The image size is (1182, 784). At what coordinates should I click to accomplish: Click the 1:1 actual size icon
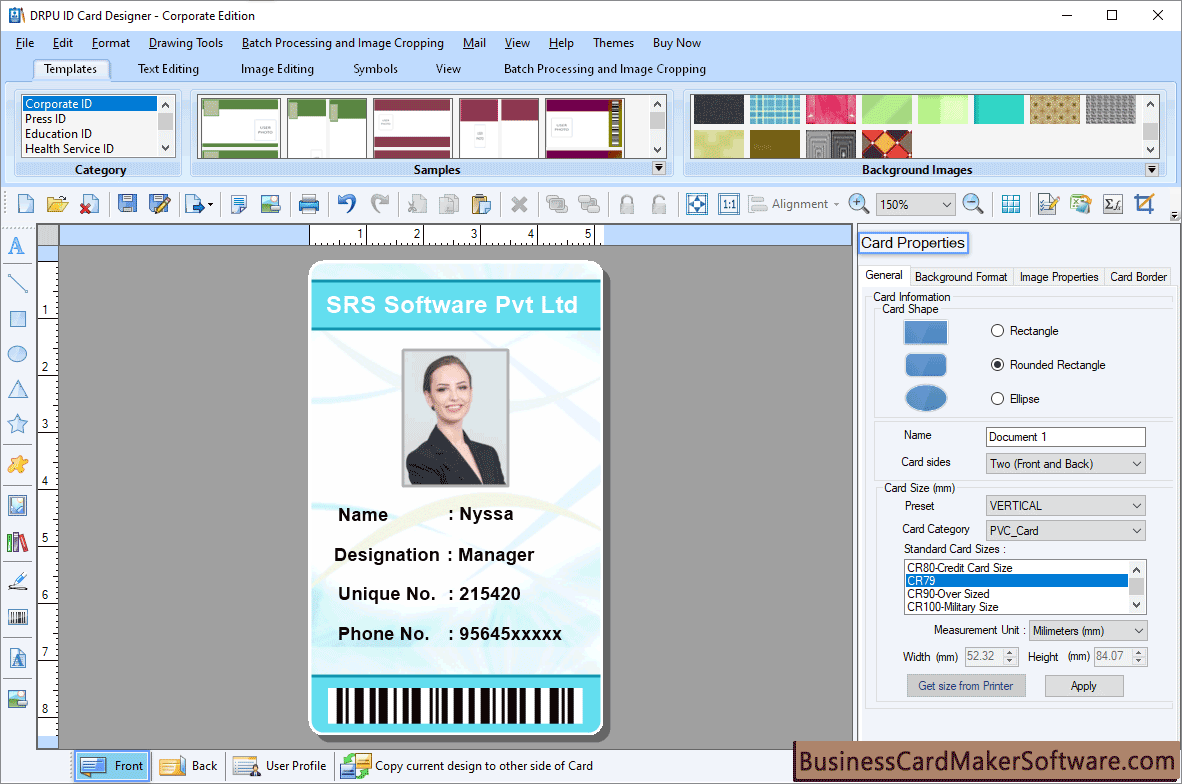coord(729,203)
